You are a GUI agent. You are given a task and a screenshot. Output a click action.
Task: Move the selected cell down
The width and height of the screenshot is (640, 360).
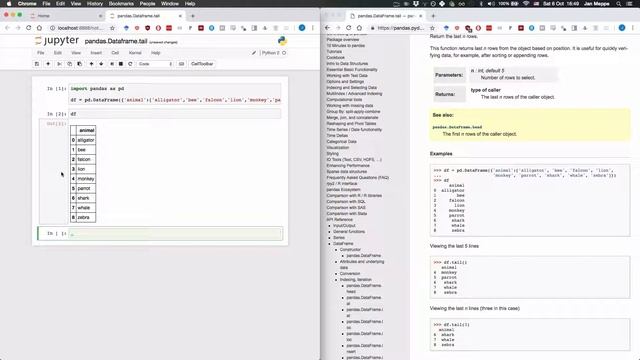[101, 64]
